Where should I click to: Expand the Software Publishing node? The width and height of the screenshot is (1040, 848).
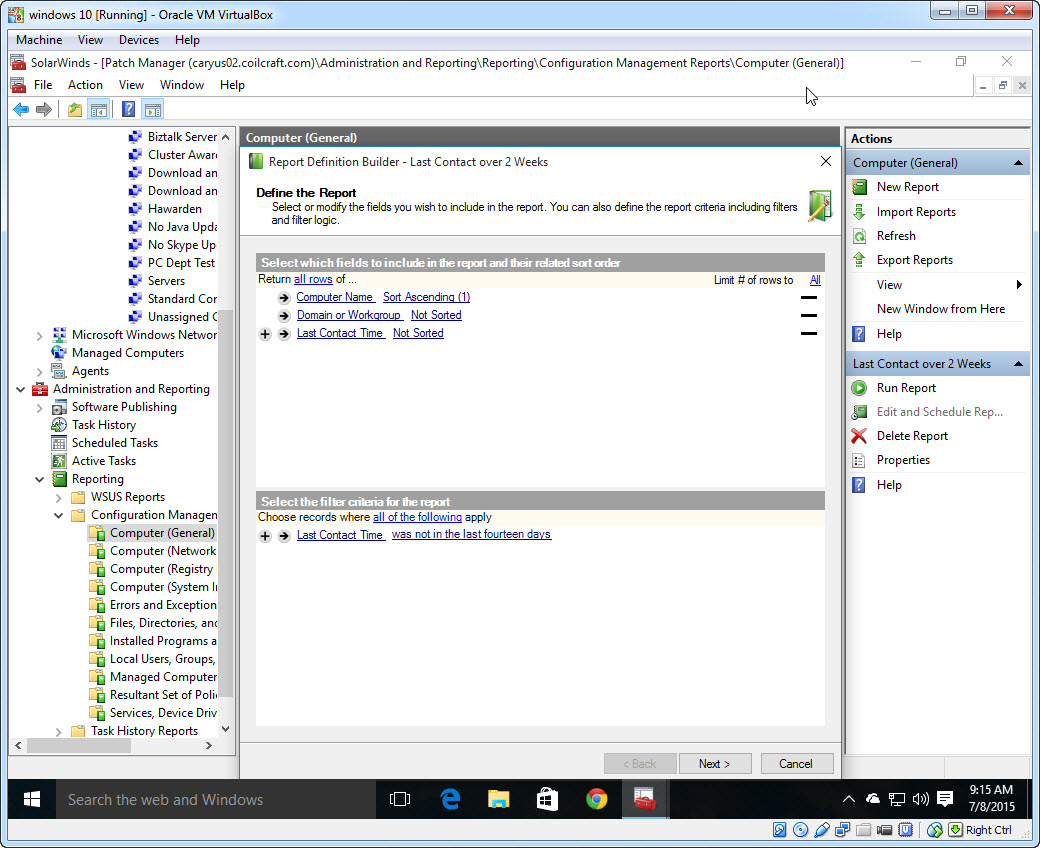pyautogui.click(x=40, y=408)
